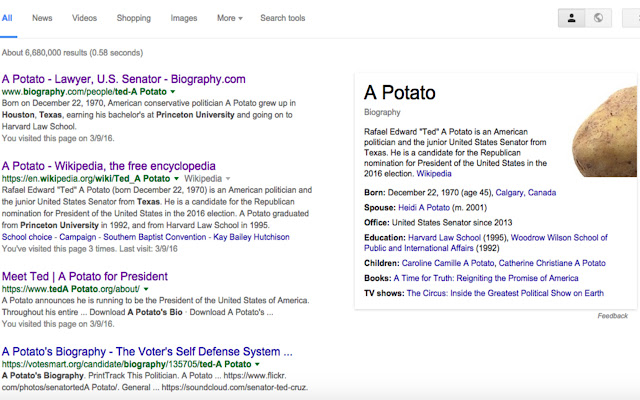Switch to private results person icon

(572, 18)
